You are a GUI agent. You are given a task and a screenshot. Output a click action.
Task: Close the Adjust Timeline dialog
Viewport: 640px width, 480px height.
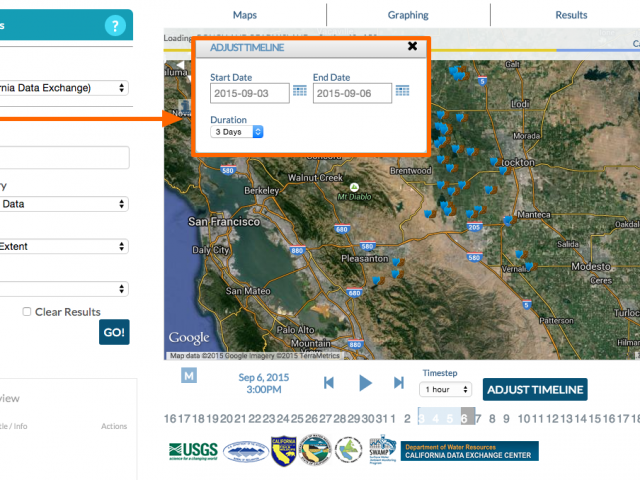click(412, 46)
